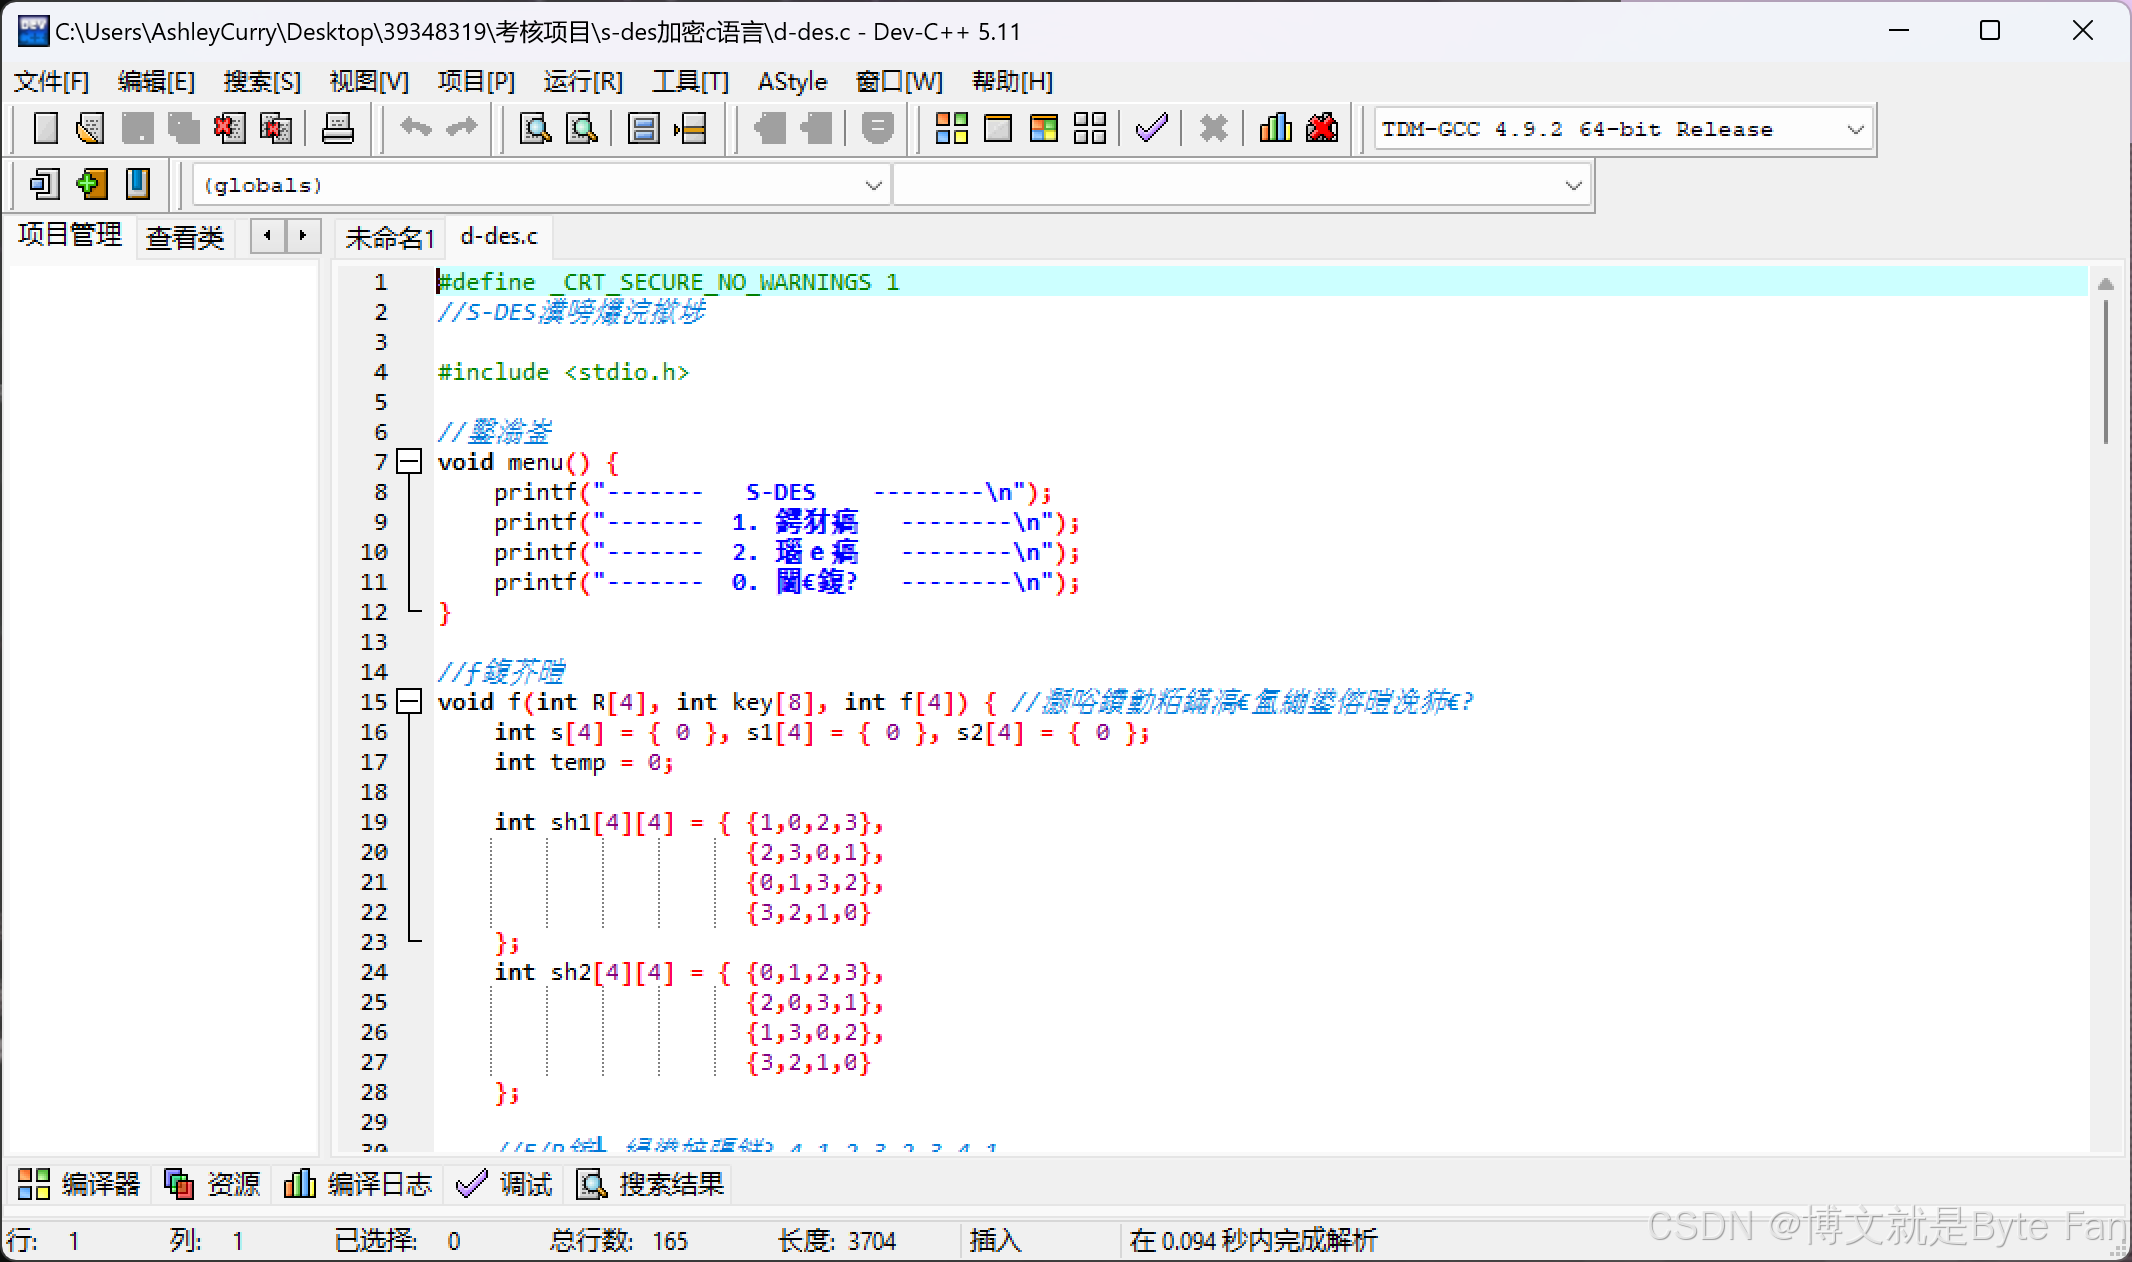Switch to the 未命名1 editor tab
This screenshot has width=2132, height=1262.
tap(389, 238)
